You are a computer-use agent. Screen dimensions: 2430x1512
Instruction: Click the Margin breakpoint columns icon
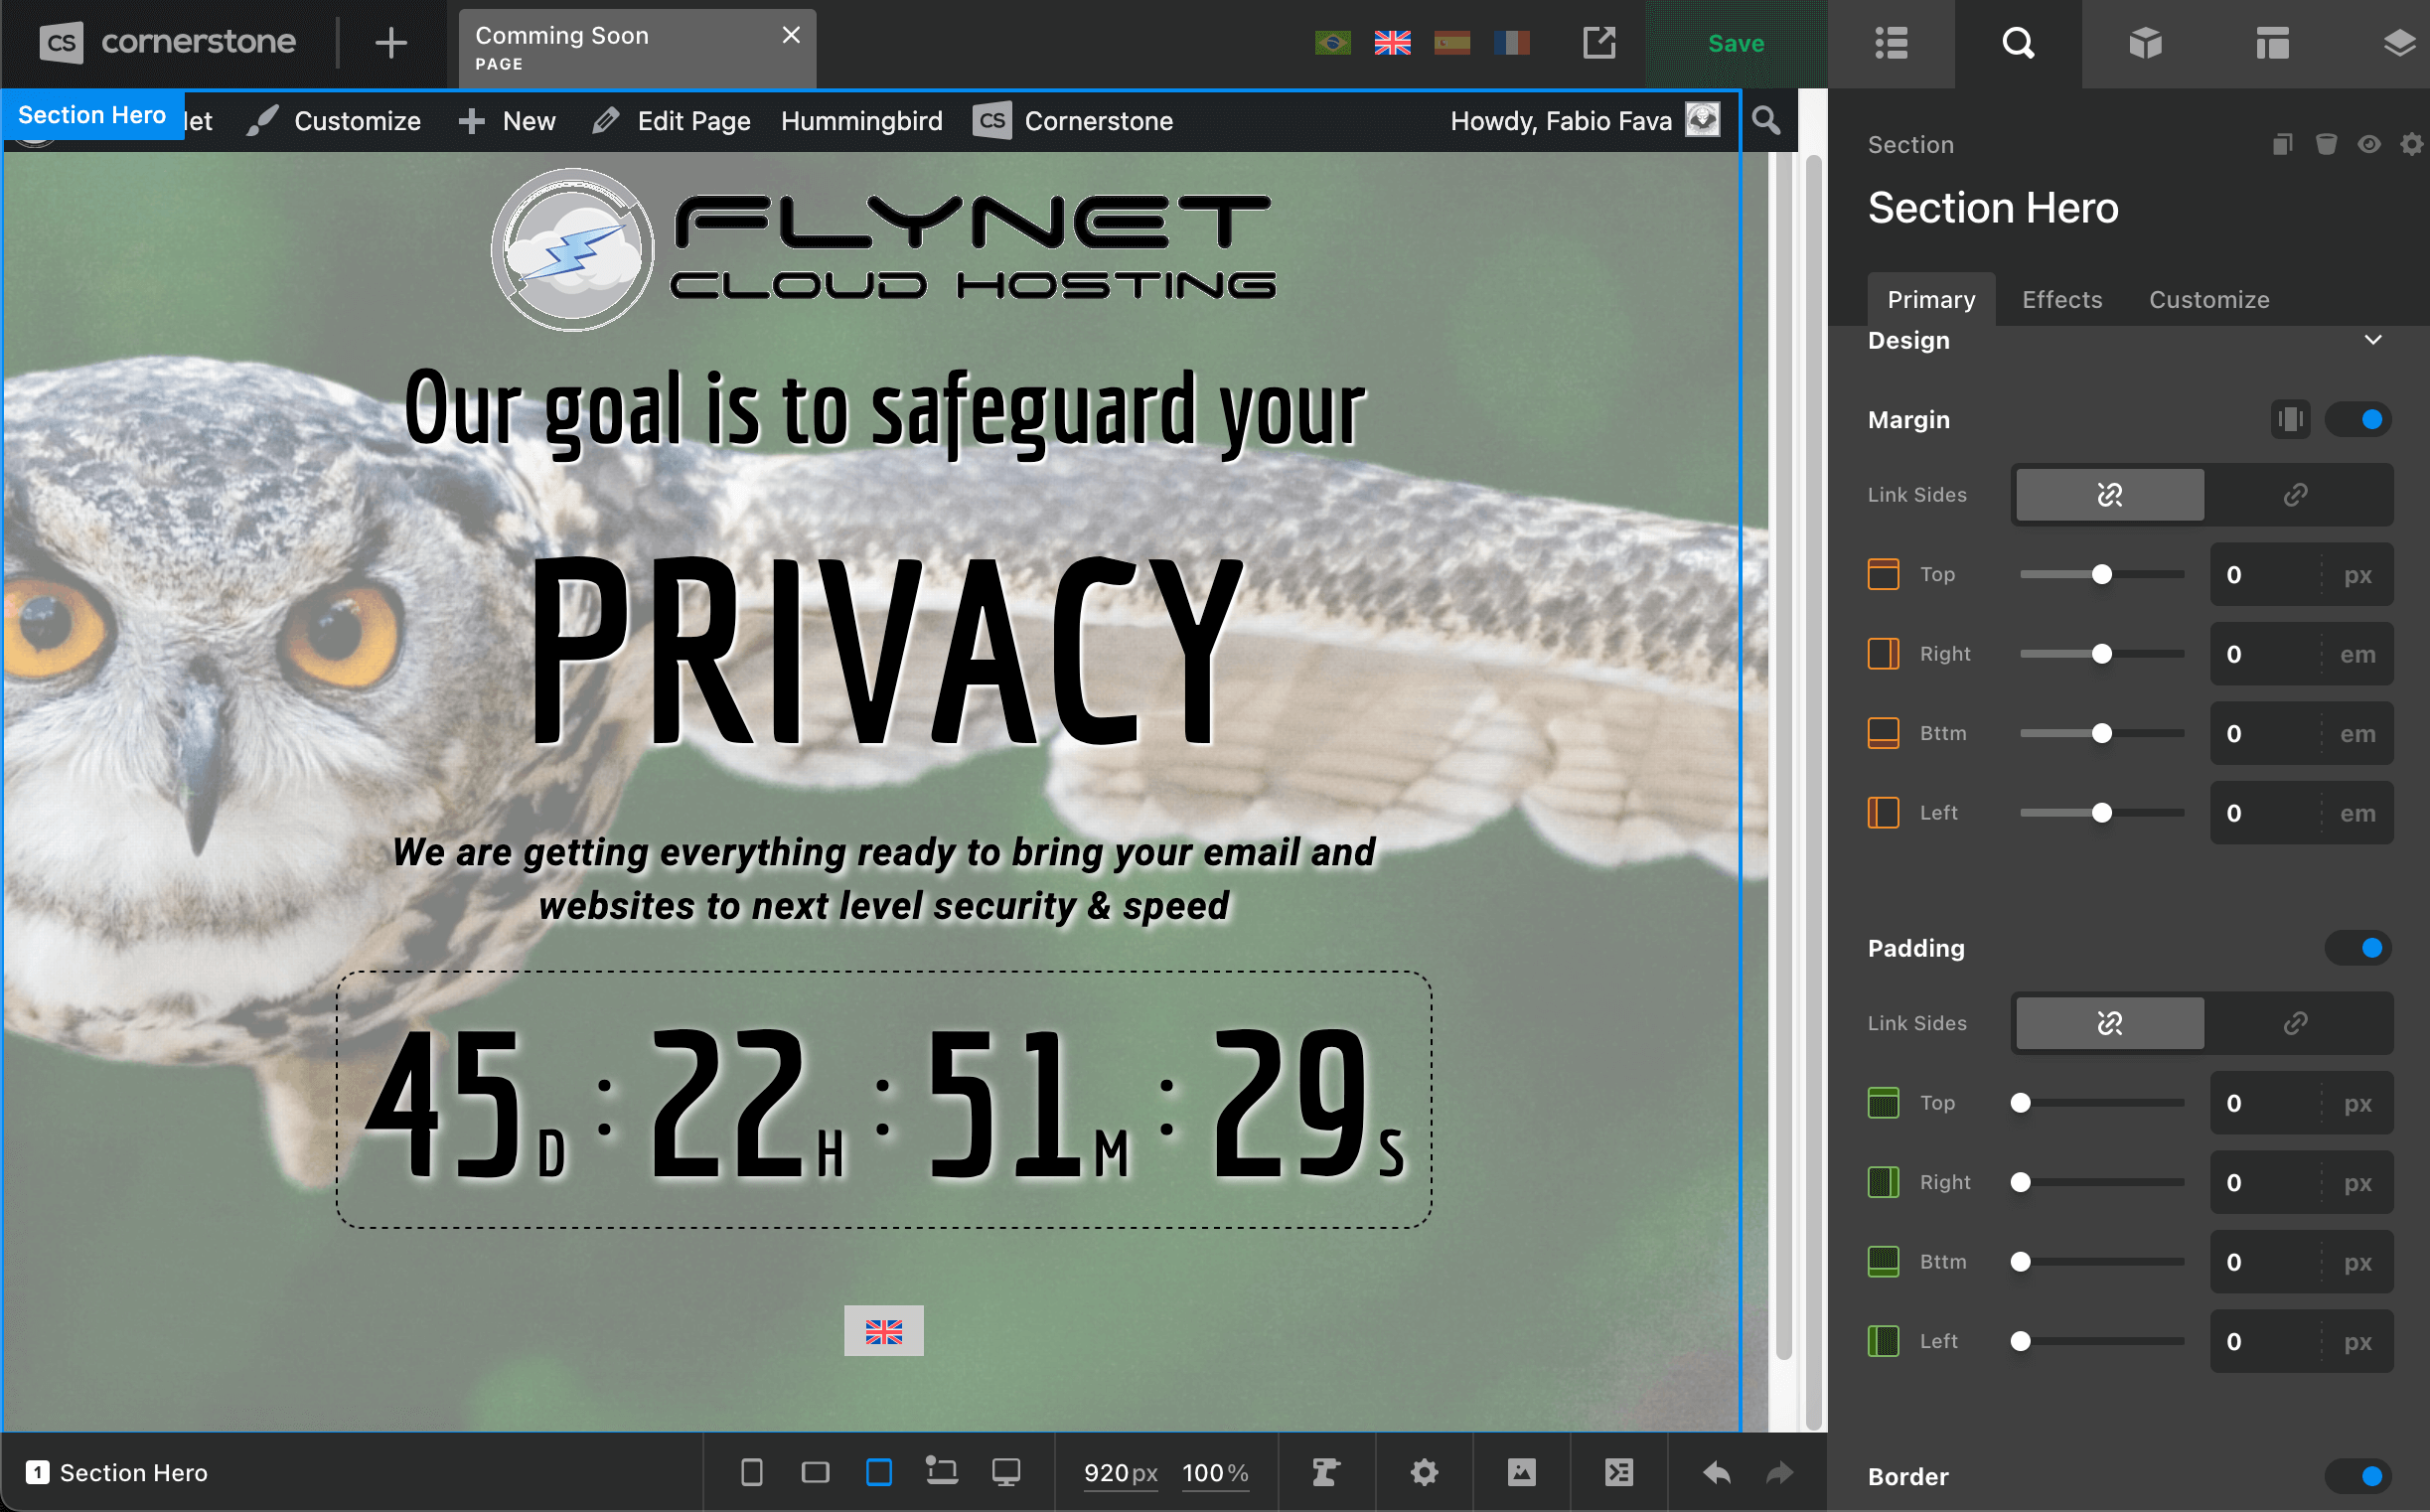(x=2290, y=419)
